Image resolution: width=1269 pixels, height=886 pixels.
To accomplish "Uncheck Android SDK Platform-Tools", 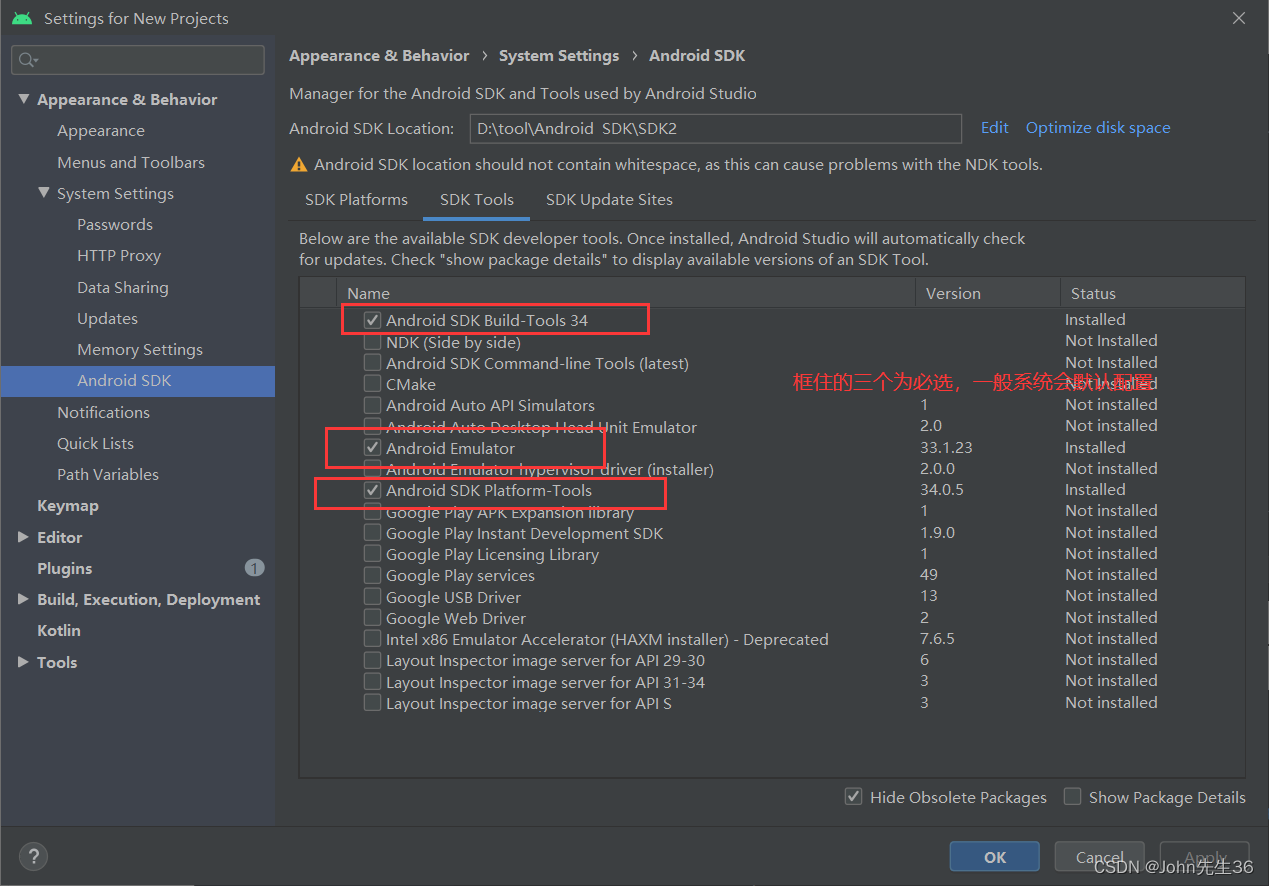I will click(372, 490).
